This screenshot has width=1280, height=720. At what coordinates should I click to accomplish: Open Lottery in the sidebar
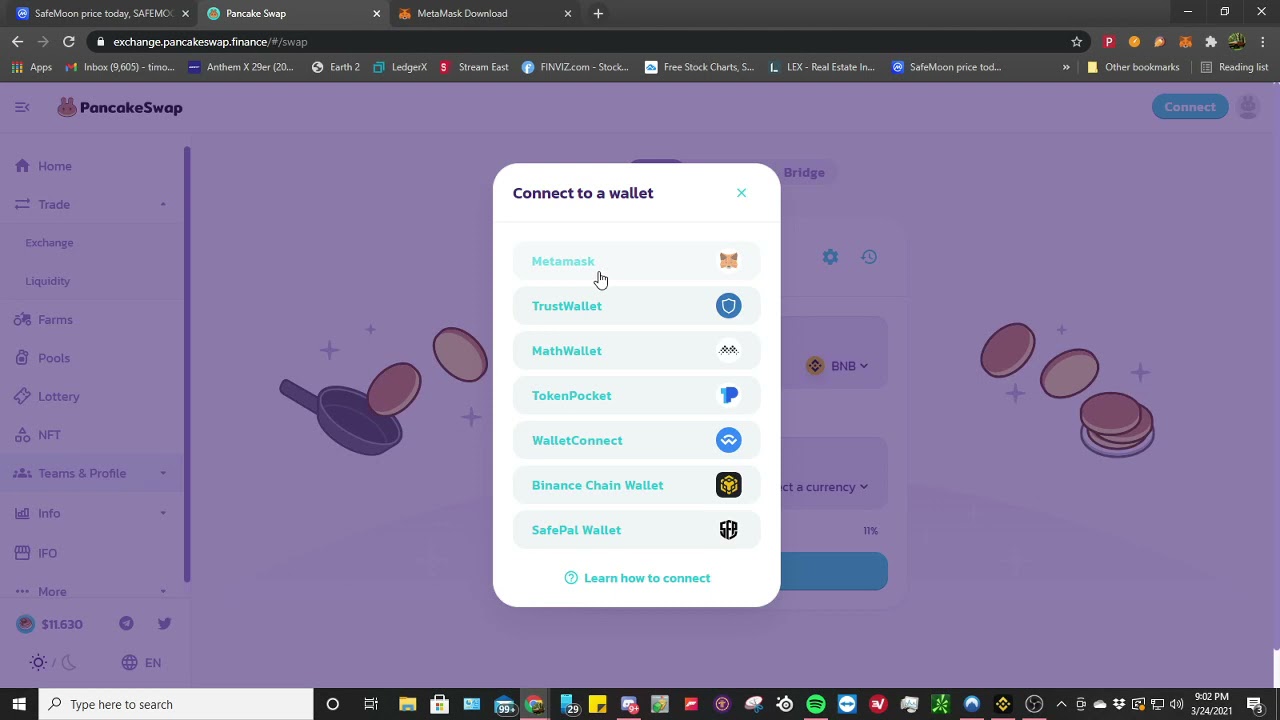92,397
